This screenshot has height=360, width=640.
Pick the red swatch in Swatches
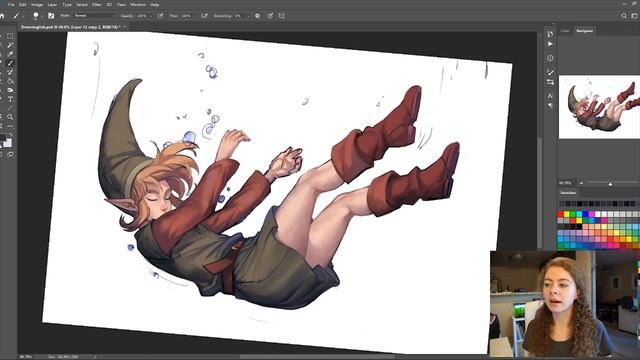[560, 214]
